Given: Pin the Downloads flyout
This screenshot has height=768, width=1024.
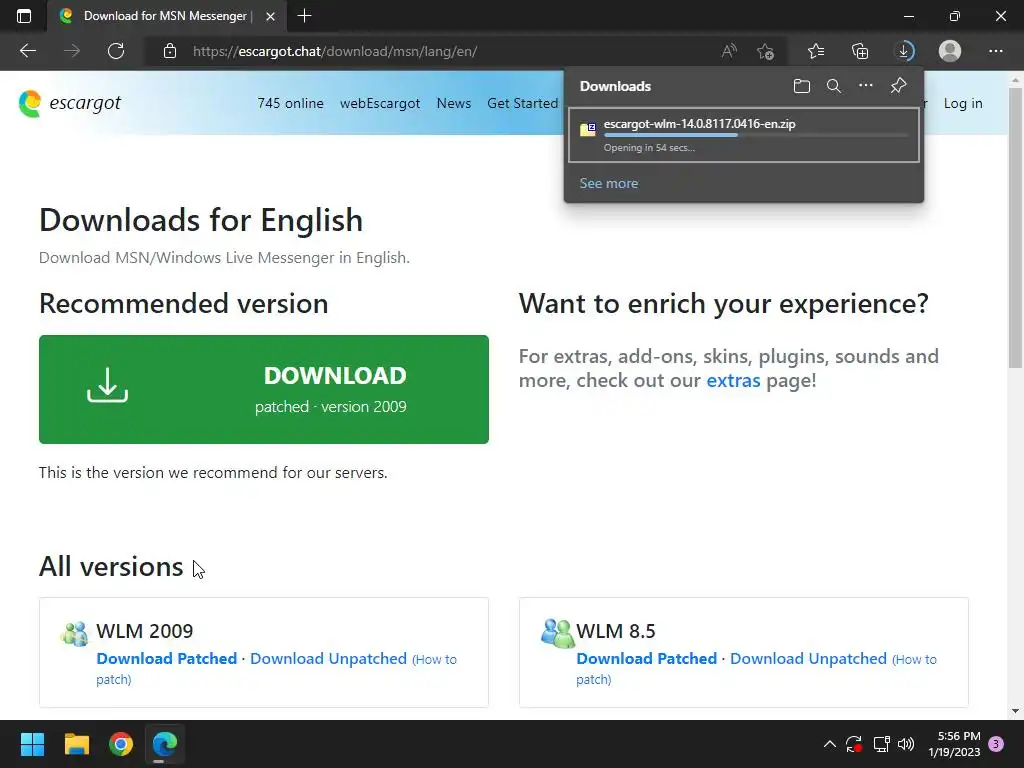Looking at the screenshot, I should click(899, 86).
